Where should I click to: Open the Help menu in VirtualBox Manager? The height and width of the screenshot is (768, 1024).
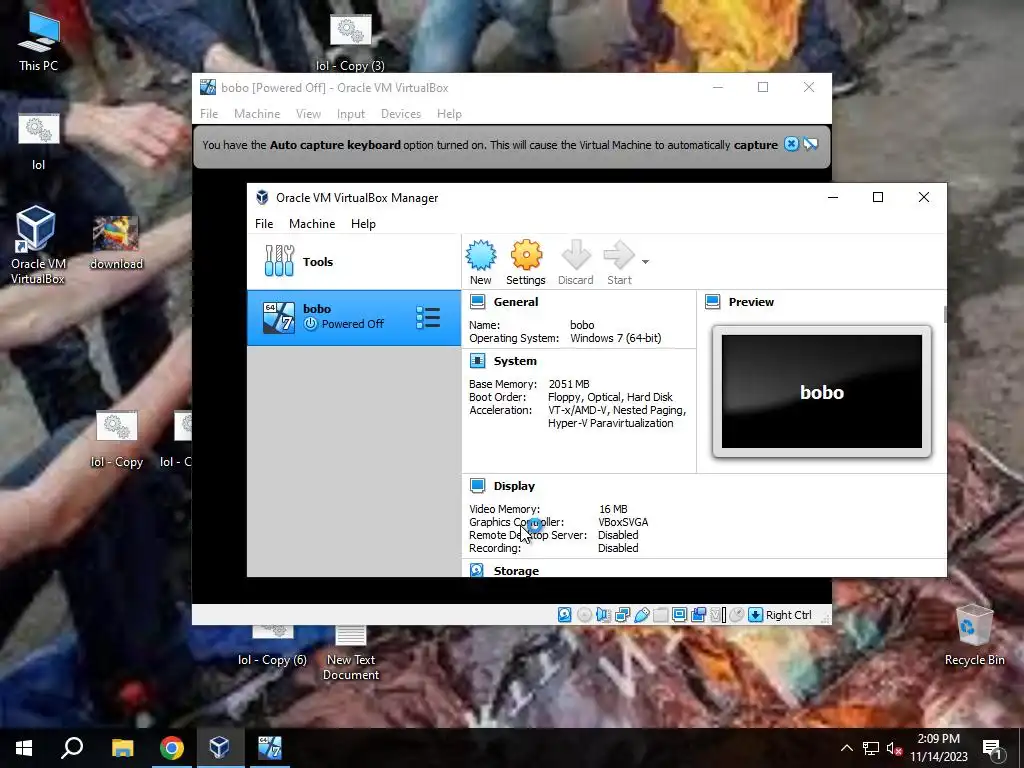363,223
